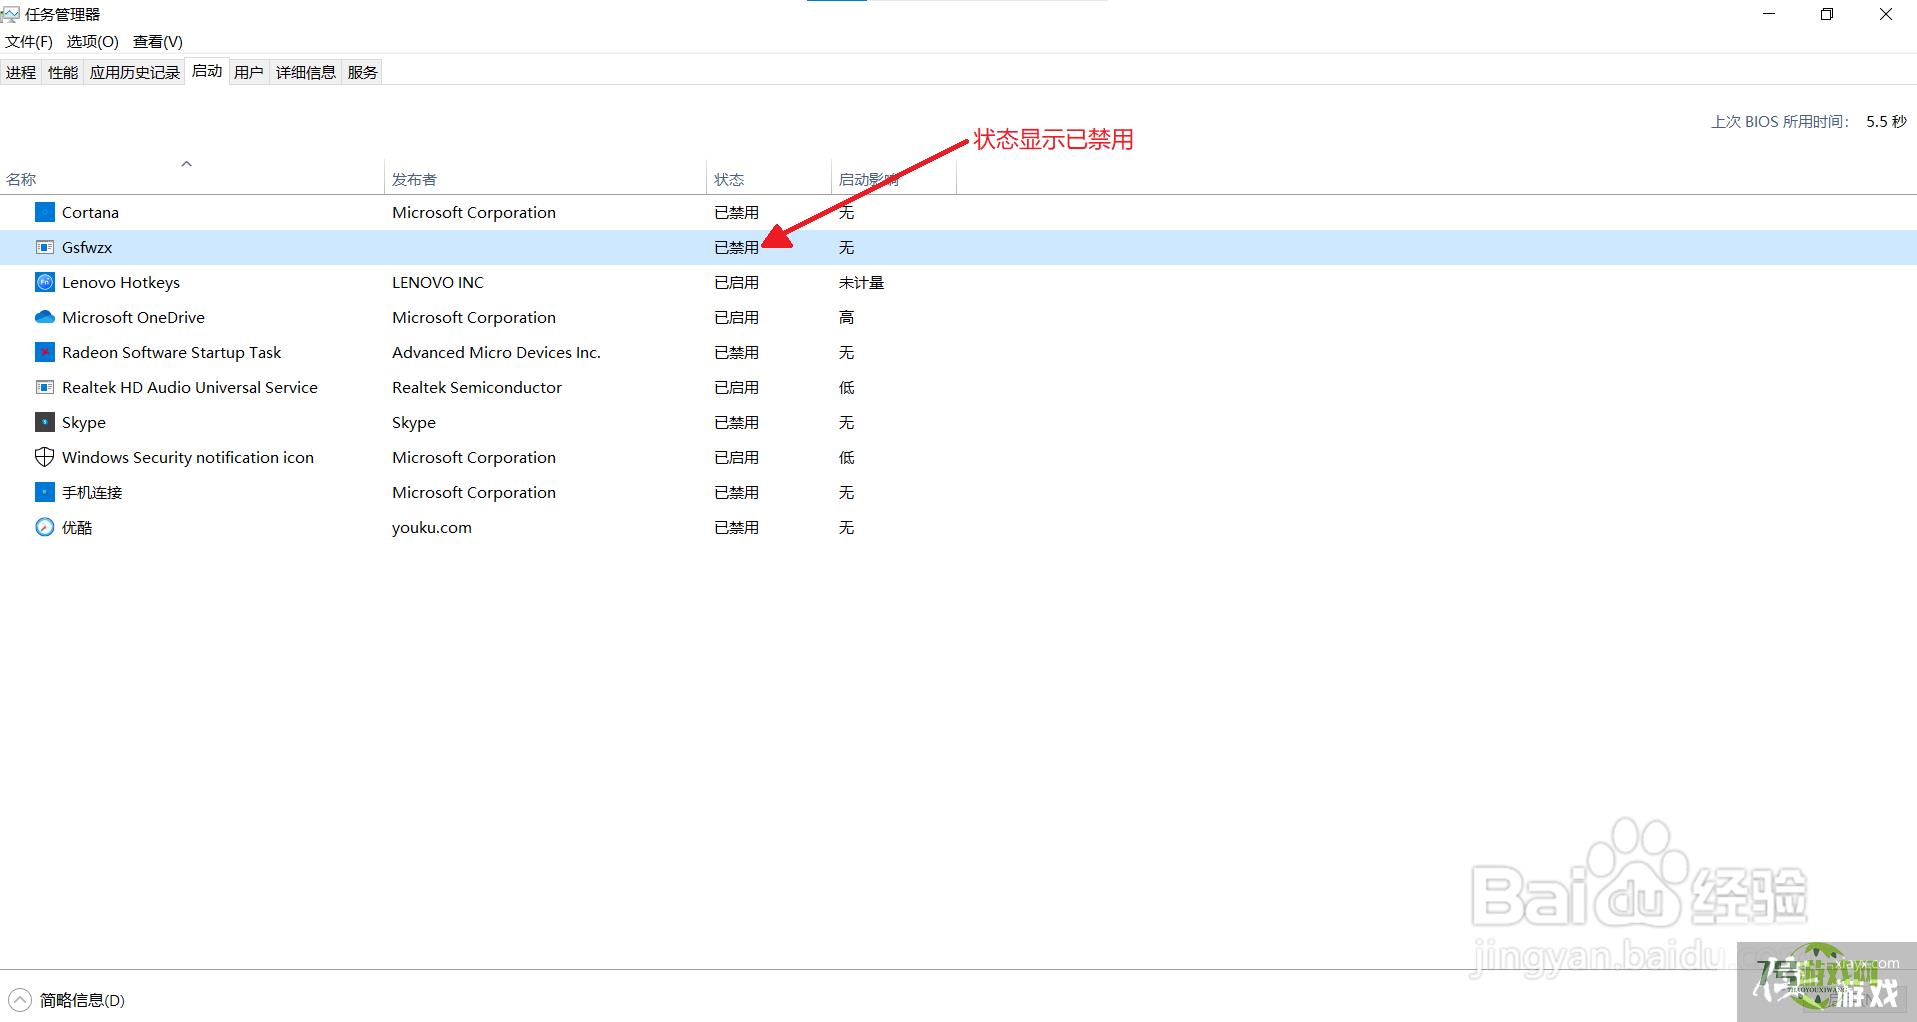
Task: Click 未计量 startup impact for Lenovo Hotkeys
Action: pos(861,282)
